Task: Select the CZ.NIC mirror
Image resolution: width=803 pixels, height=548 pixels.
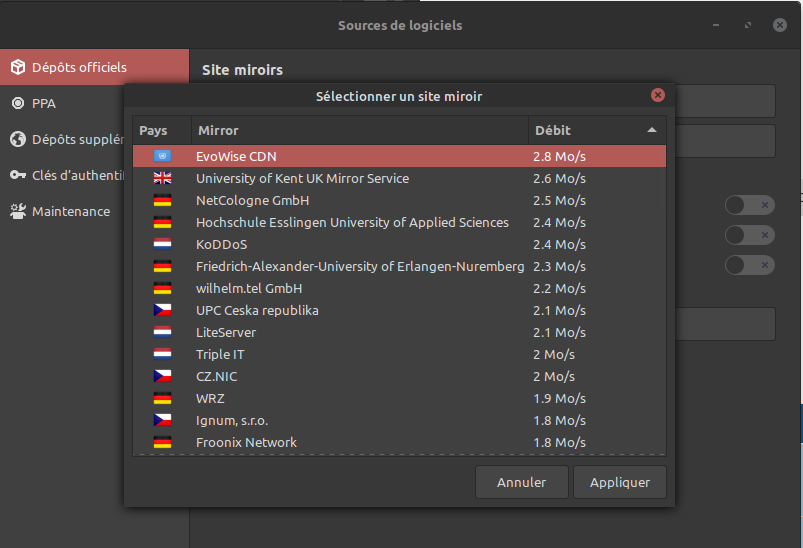Action: pos(399,376)
